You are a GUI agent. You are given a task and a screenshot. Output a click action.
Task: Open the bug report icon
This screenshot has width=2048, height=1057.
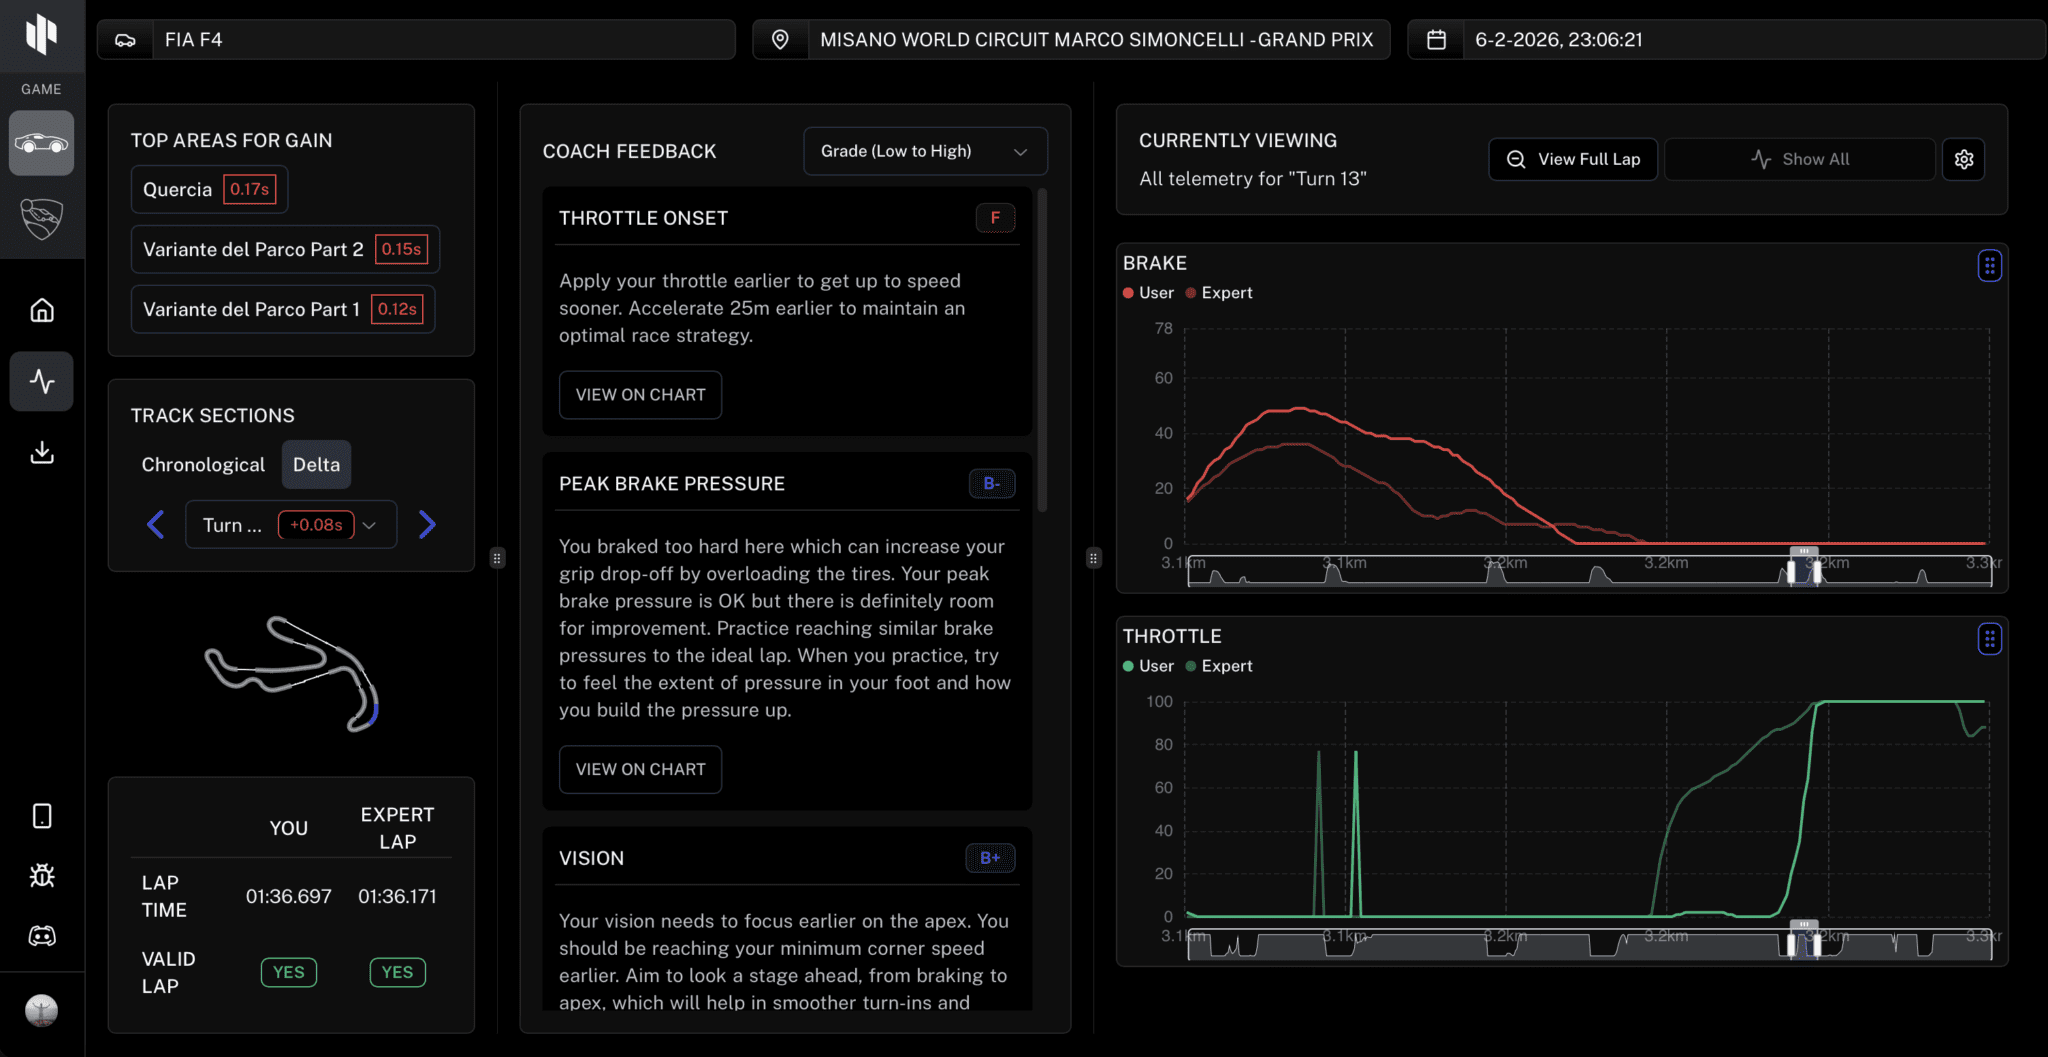click(x=42, y=876)
